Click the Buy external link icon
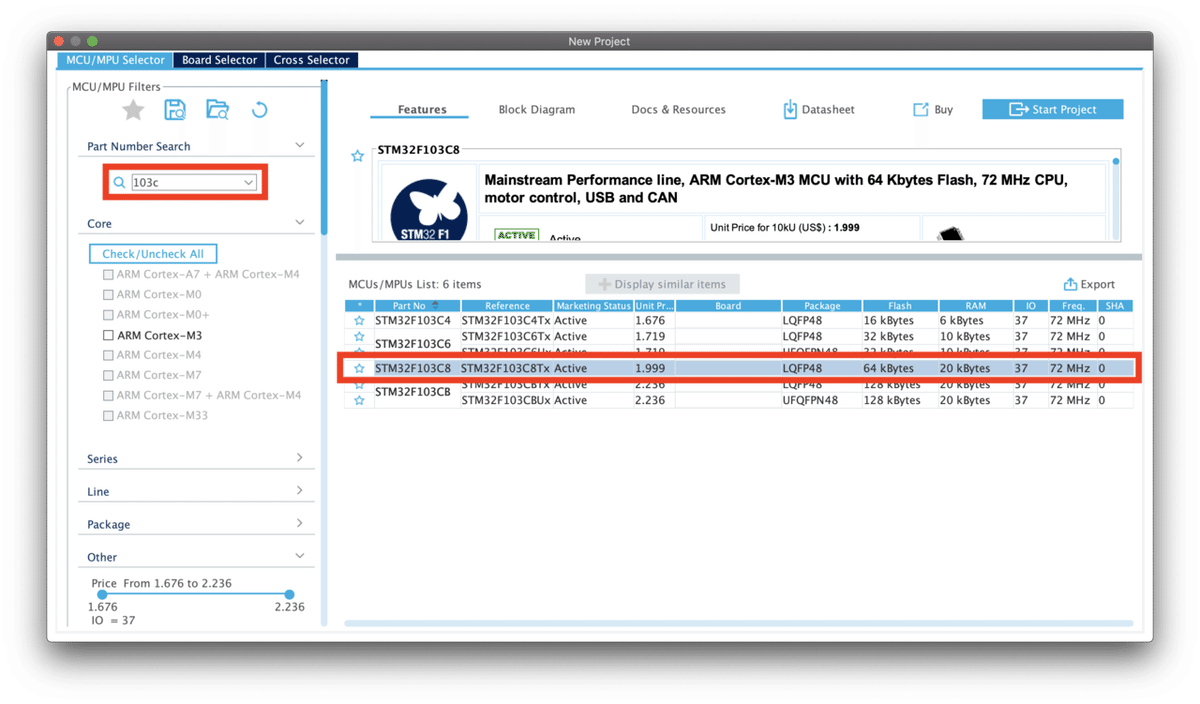Viewport: 1200px width, 704px height. [920, 109]
